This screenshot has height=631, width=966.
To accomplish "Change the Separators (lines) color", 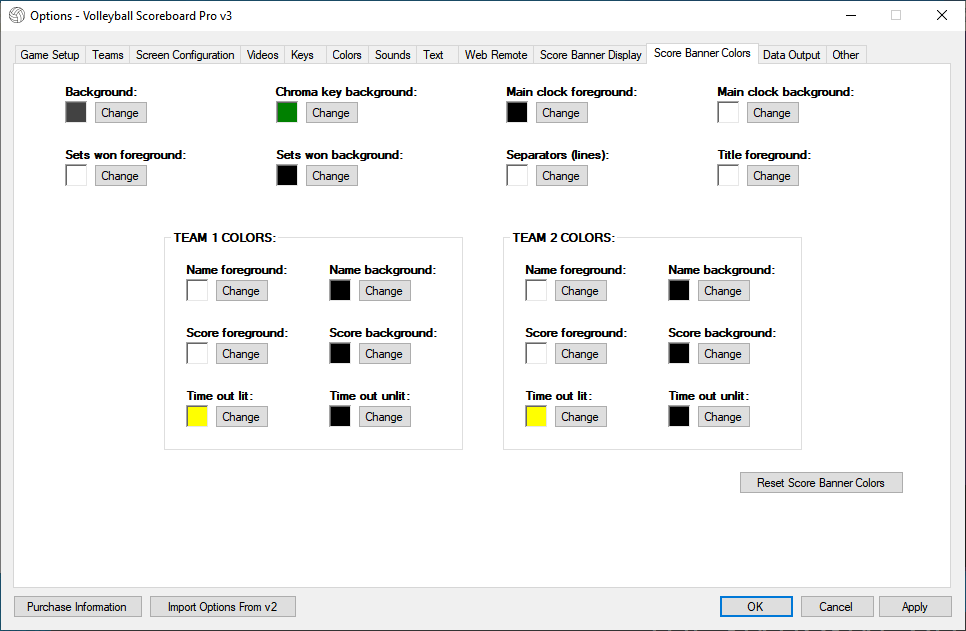I will click(x=560, y=176).
